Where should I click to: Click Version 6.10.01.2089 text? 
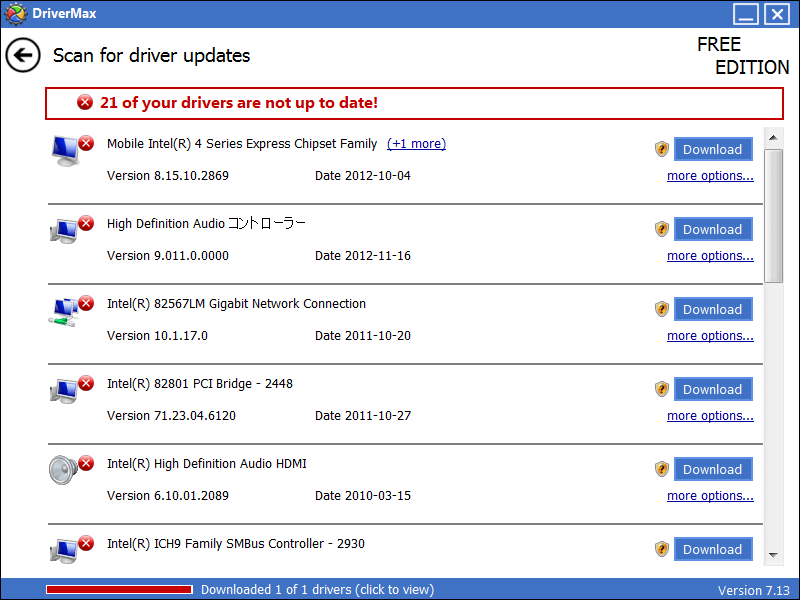pos(168,496)
